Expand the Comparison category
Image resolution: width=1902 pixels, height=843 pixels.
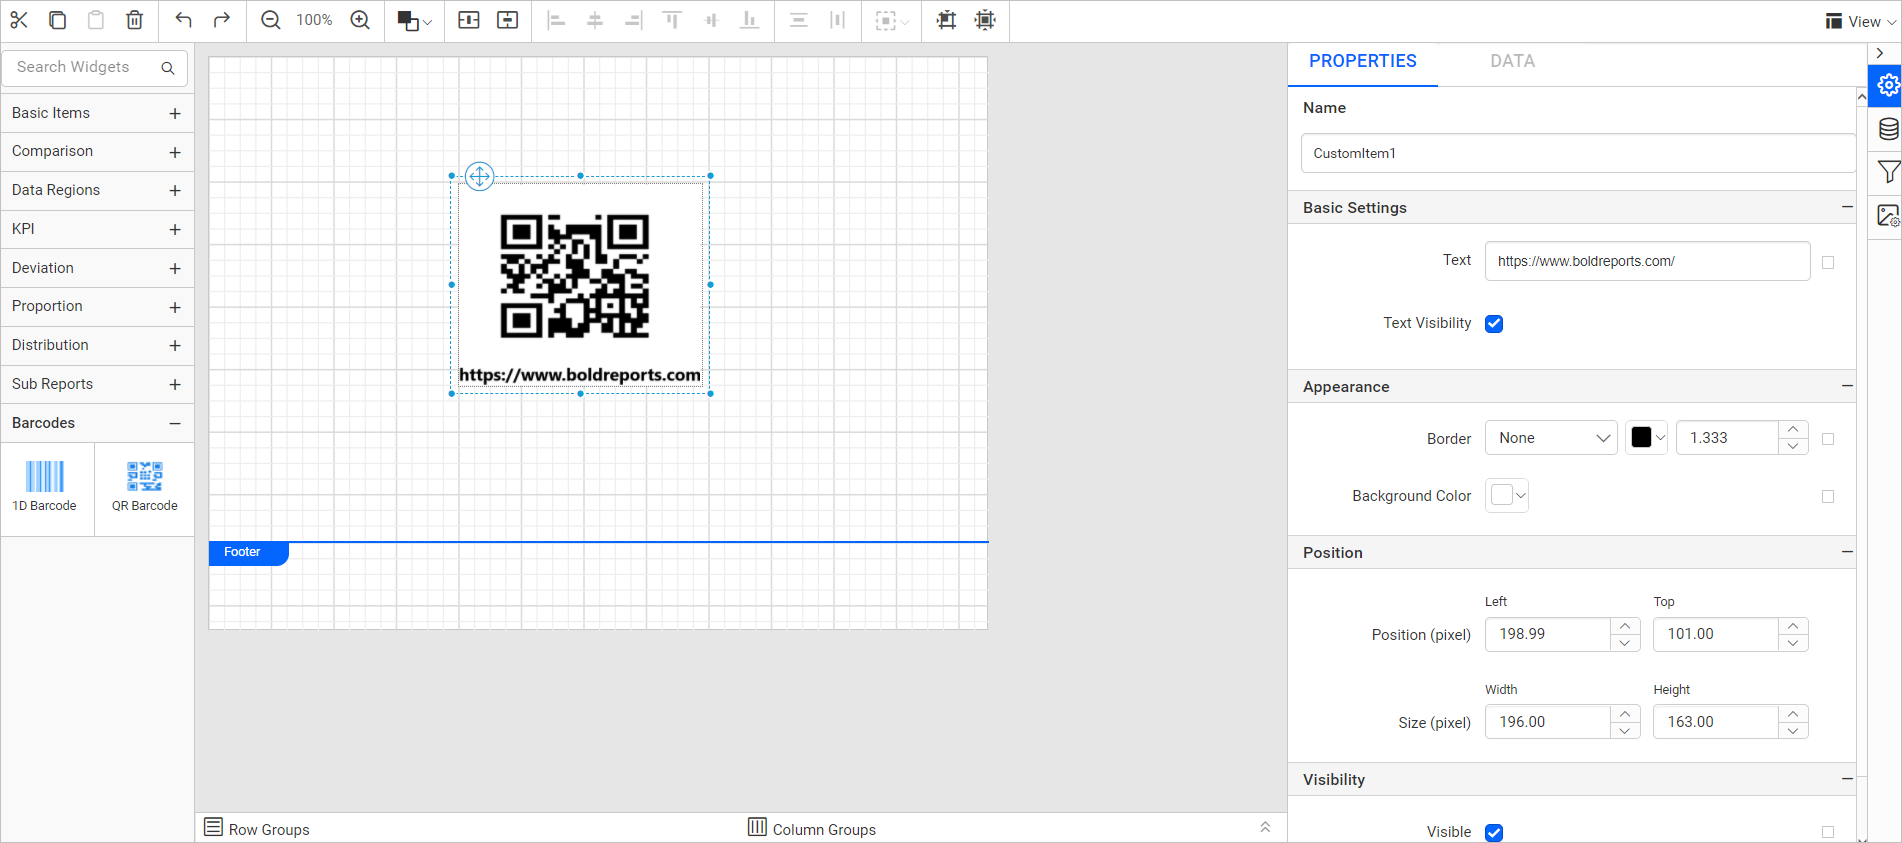pos(97,152)
